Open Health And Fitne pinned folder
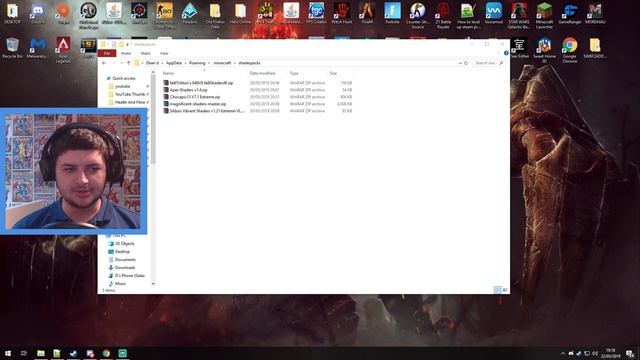640x360 pixels. [130, 102]
